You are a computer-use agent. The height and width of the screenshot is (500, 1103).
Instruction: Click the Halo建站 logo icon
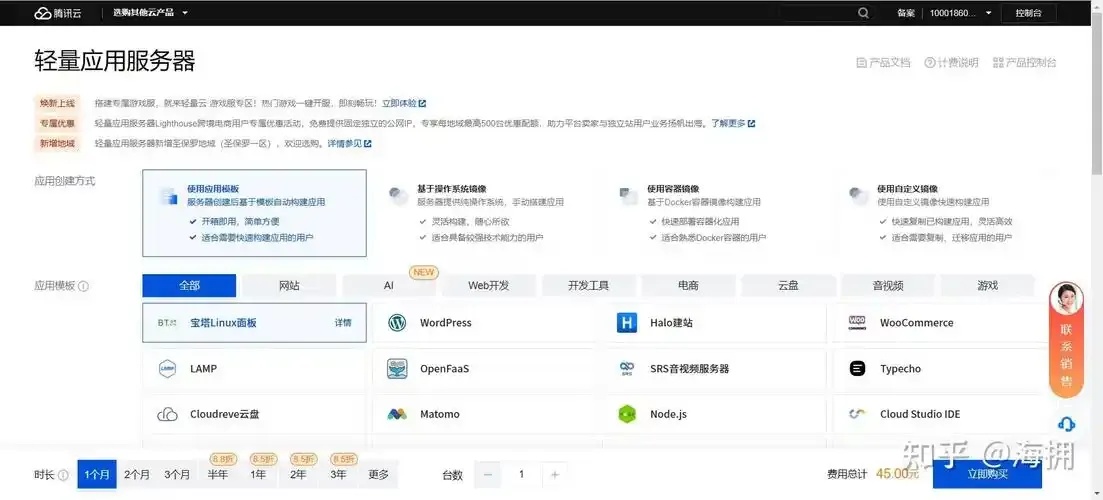pyautogui.click(x=627, y=323)
